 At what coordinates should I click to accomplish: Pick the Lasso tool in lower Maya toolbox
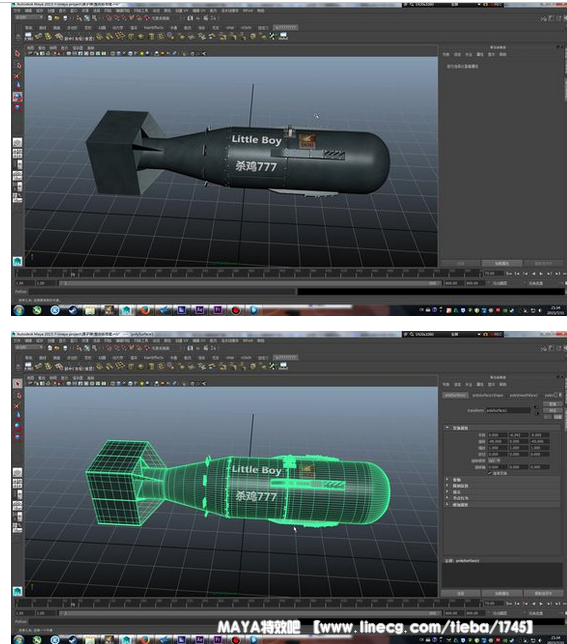coord(17,395)
